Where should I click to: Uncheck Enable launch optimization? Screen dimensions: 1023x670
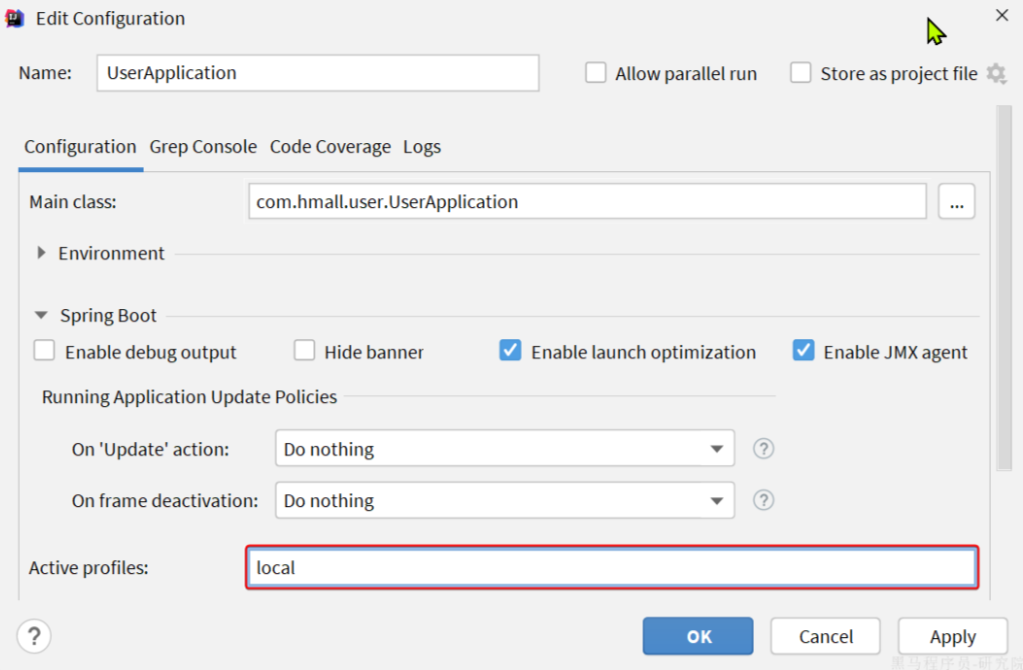click(x=510, y=351)
